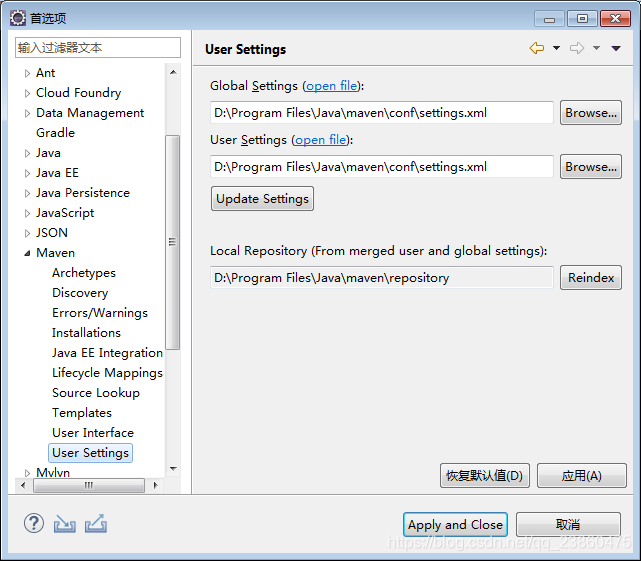The height and width of the screenshot is (561, 641).
Task: Browse for Global Settings file
Action: 591,112
